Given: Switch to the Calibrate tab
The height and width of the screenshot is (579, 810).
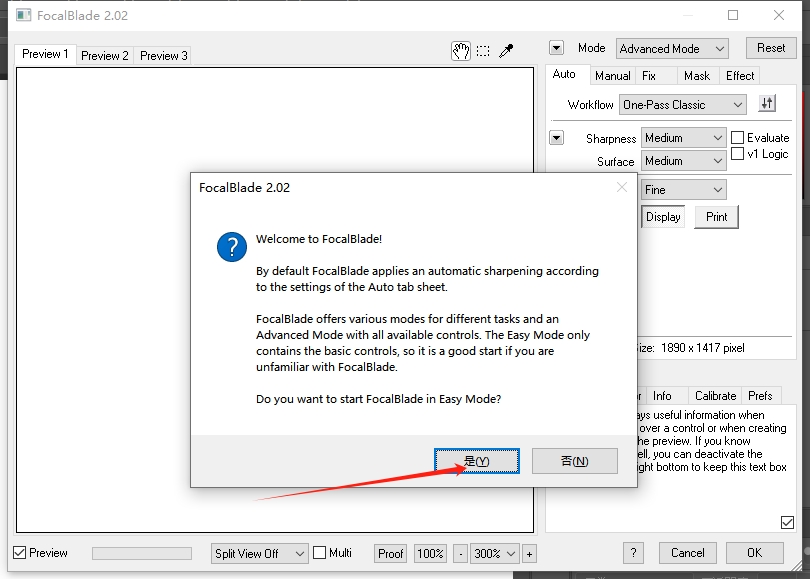Looking at the screenshot, I should pyautogui.click(x=715, y=396).
